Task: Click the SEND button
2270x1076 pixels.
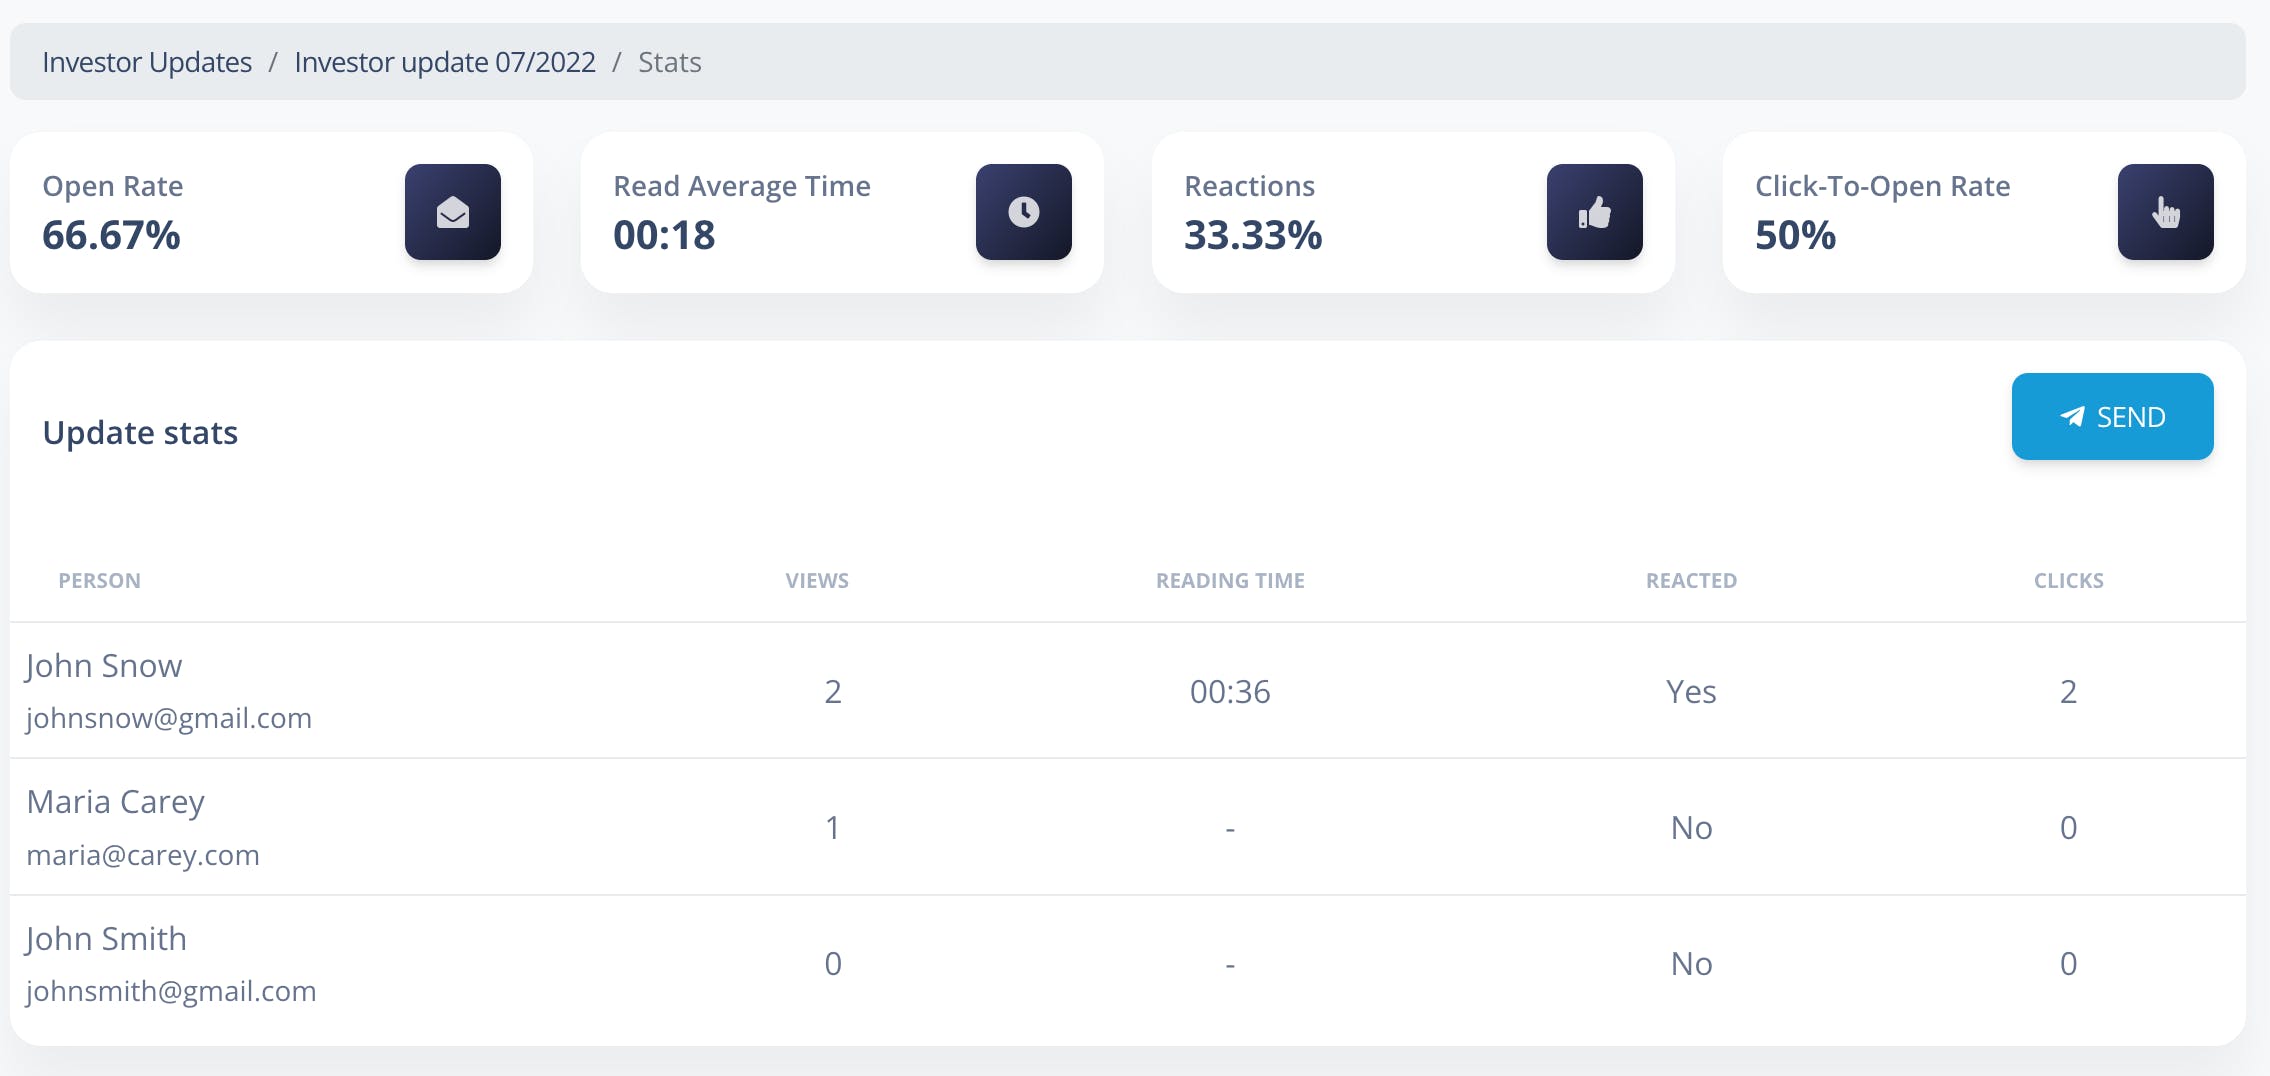Action: click(x=2112, y=416)
